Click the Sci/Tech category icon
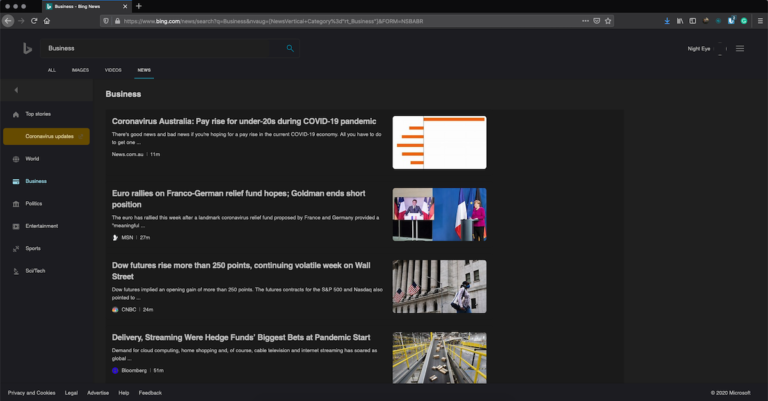Image resolution: width=768 pixels, height=401 pixels. 16,271
